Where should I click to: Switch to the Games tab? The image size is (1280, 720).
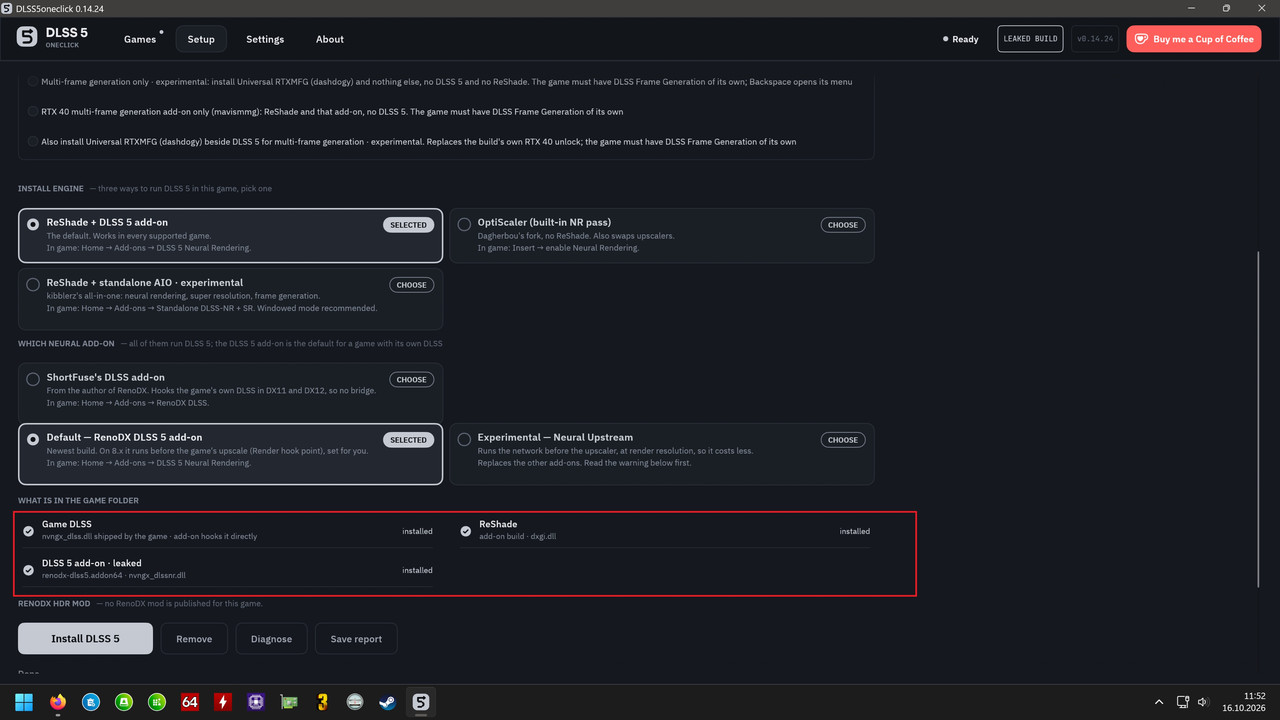(140, 39)
